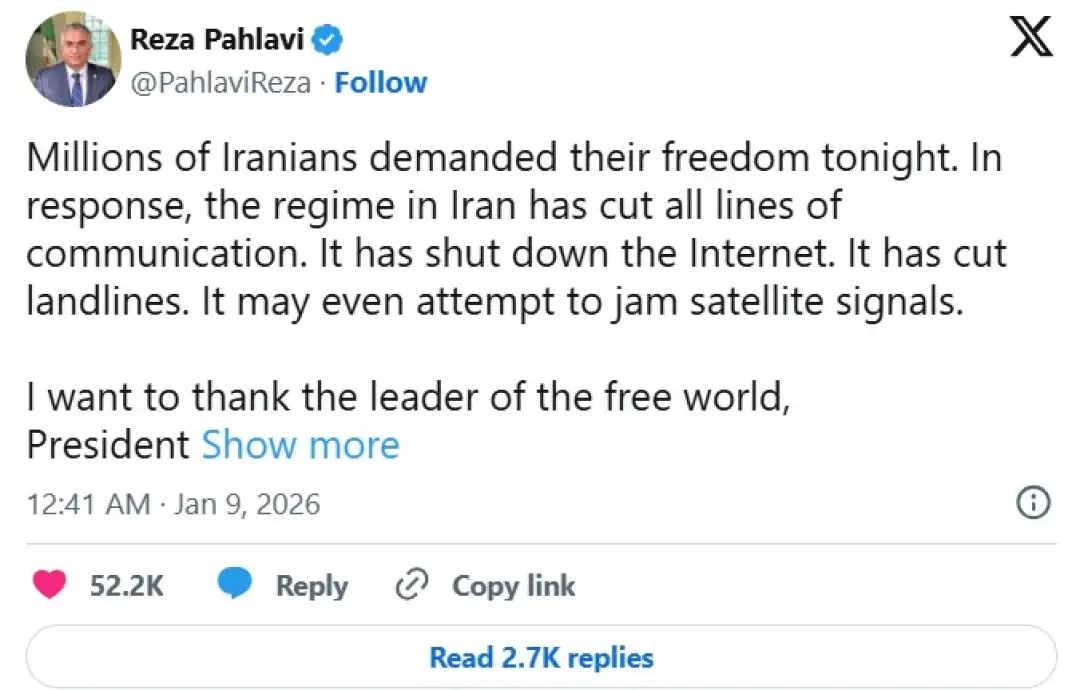Image resolution: width=1080 pixels, height=690 pixels.
Task: Expand tweet with Show more
Action: 300,445
